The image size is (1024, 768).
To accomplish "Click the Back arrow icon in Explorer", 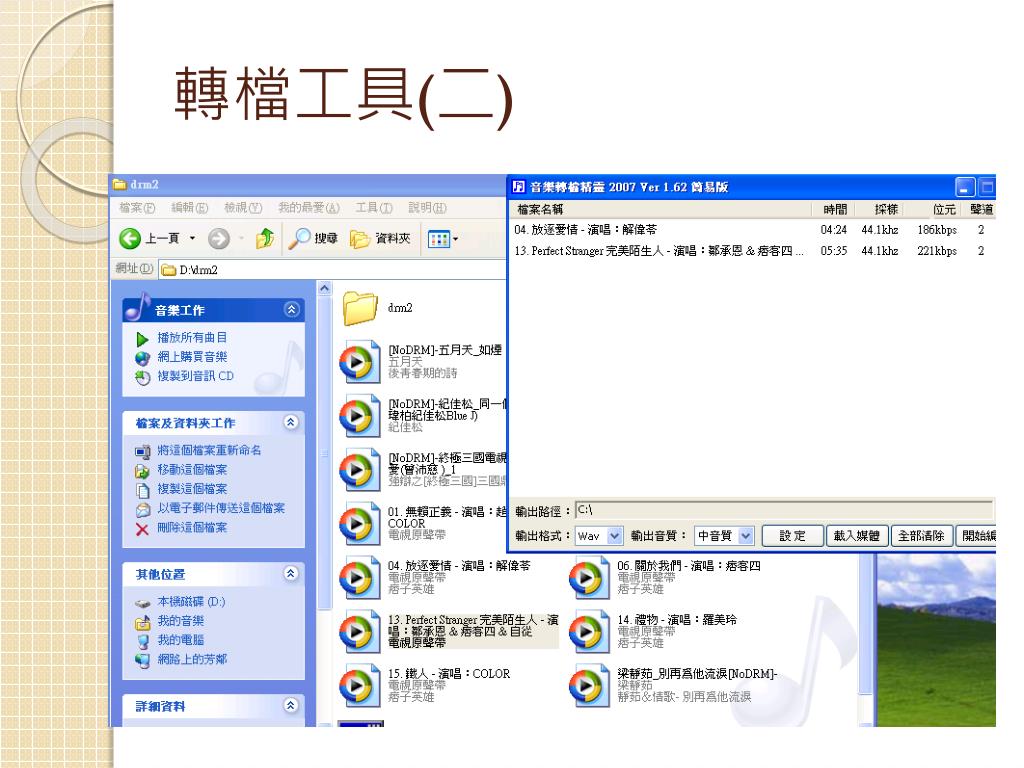I will 130,239.
